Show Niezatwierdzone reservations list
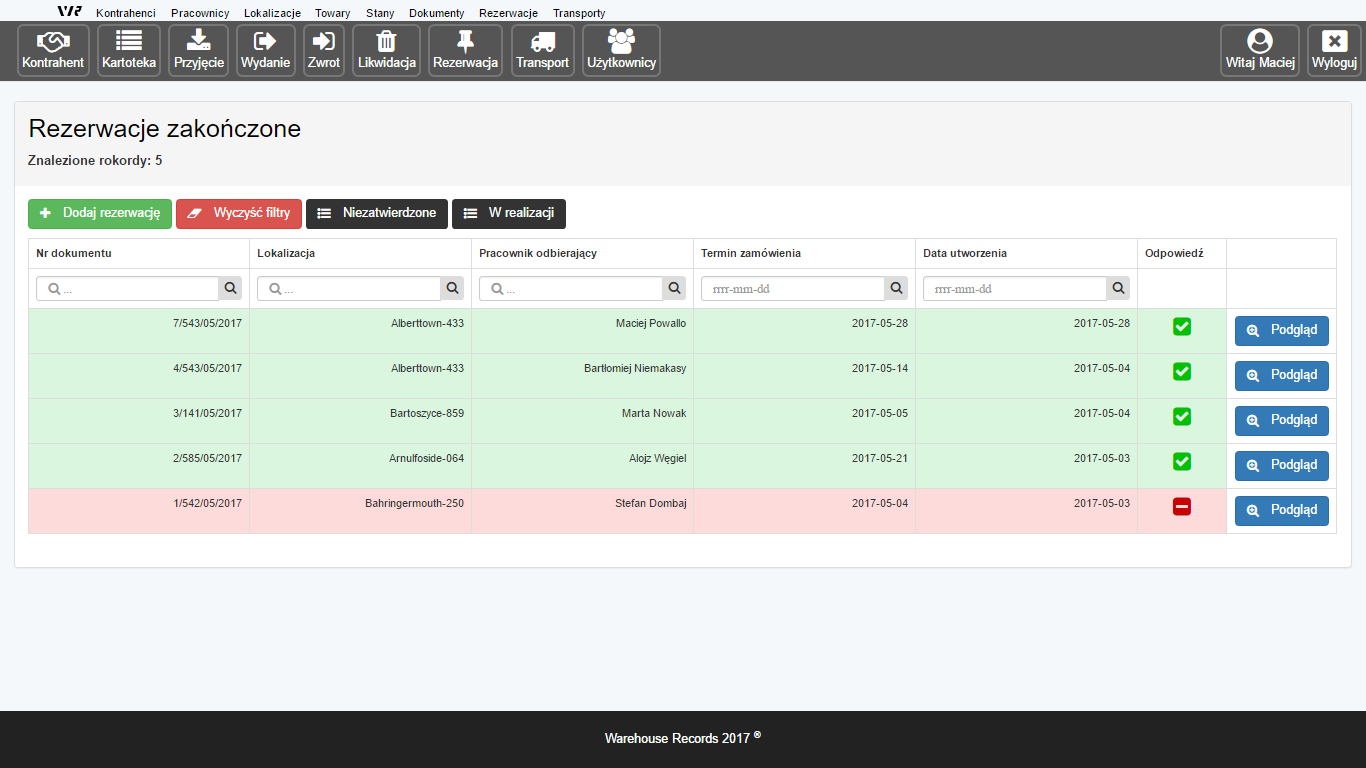The image size is (1366, 768). [x=377, y=214]
